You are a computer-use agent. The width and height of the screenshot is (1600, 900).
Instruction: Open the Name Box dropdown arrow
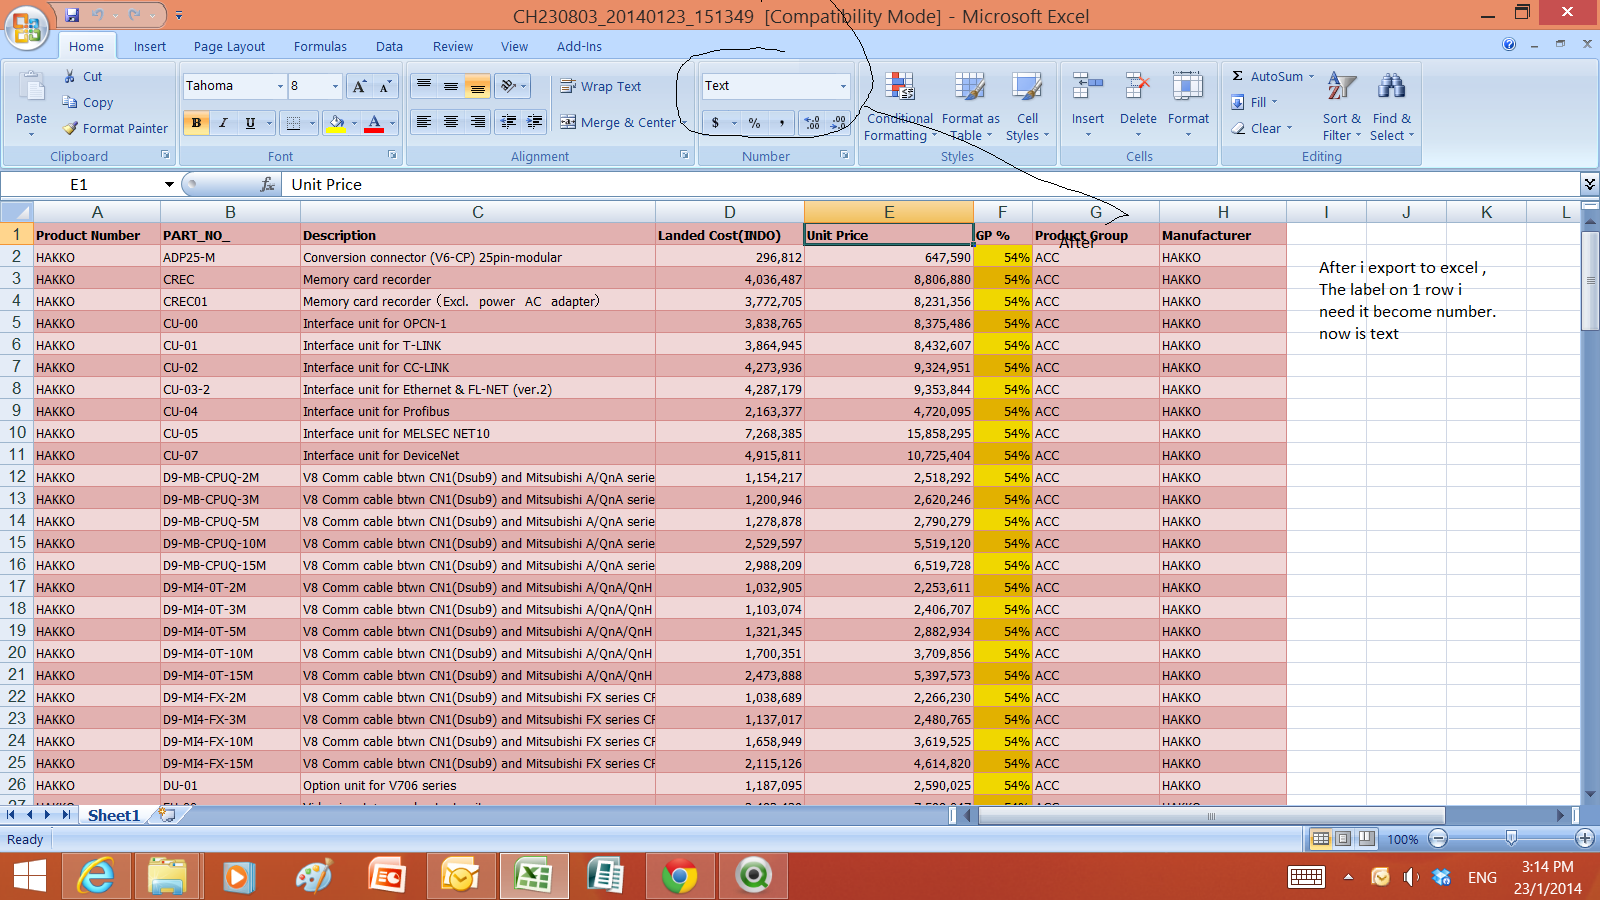(x=169, y=185)
